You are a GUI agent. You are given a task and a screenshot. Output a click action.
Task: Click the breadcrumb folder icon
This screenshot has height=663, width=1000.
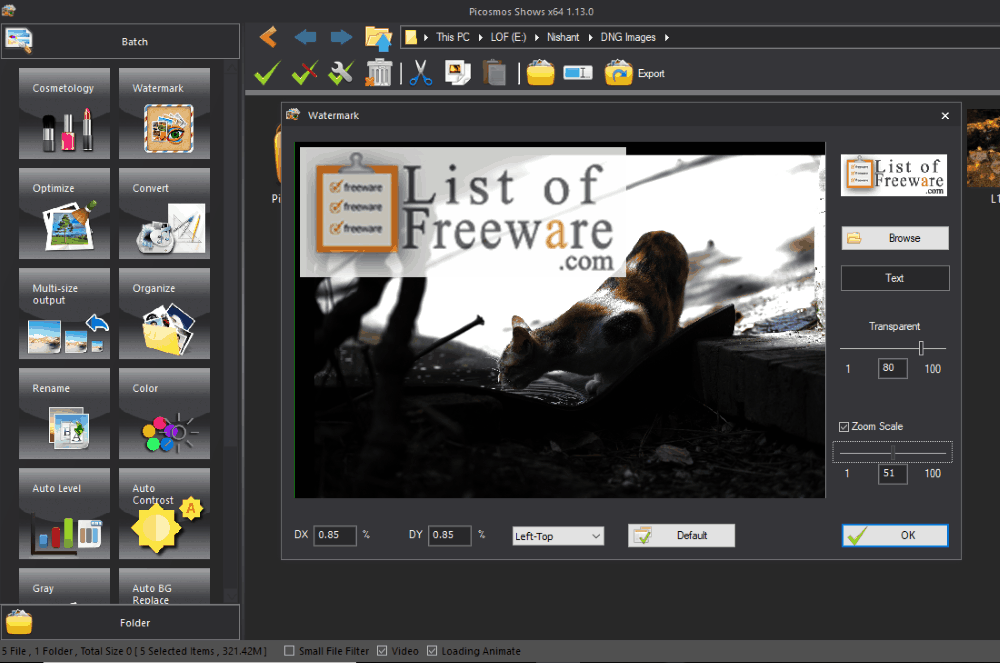411,38
